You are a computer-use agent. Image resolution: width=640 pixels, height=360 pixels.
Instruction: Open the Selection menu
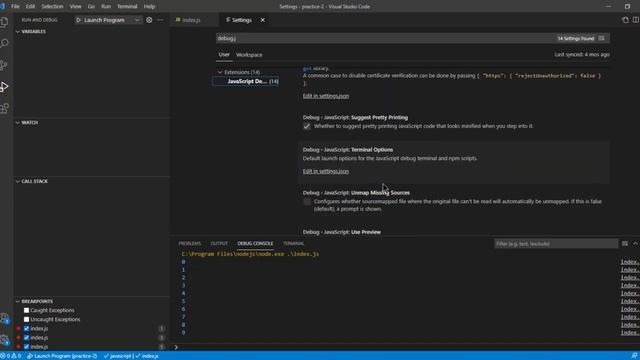(52, 7)
